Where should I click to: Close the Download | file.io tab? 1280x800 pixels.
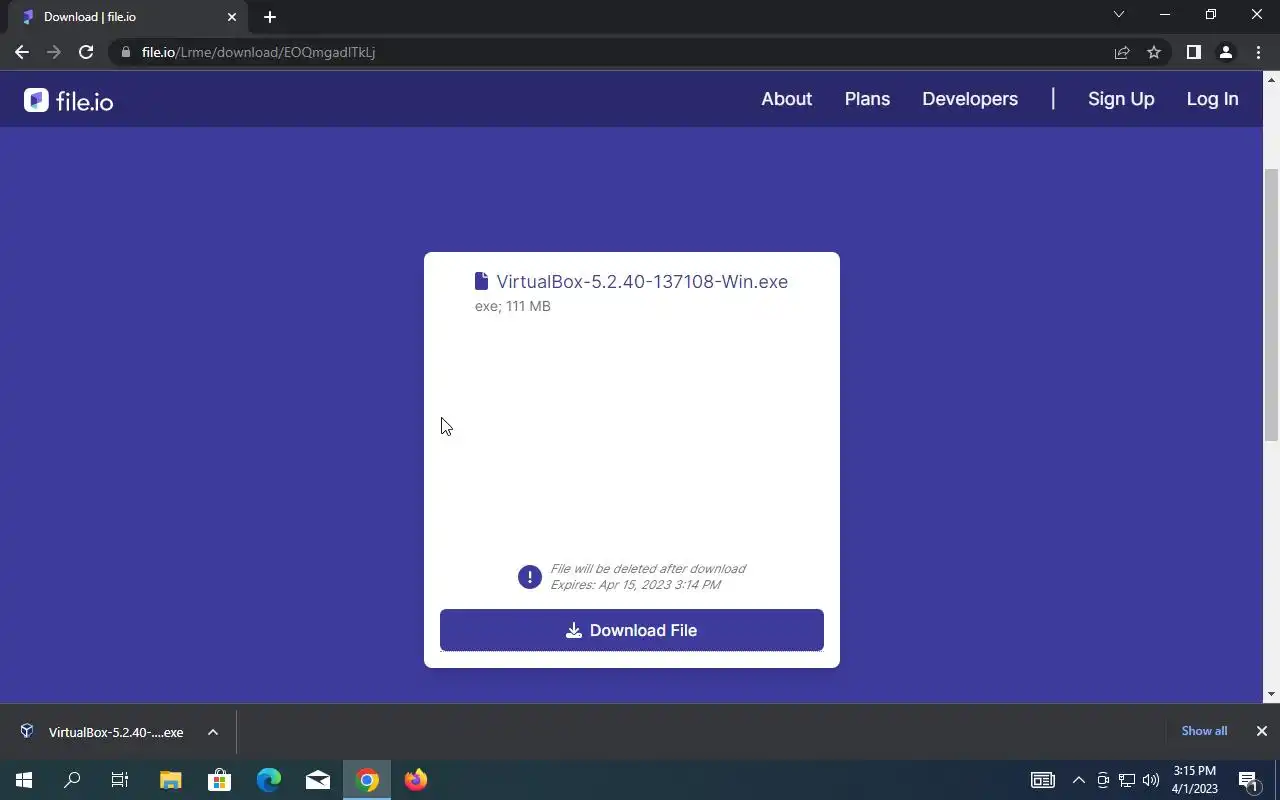pos(232,17)
